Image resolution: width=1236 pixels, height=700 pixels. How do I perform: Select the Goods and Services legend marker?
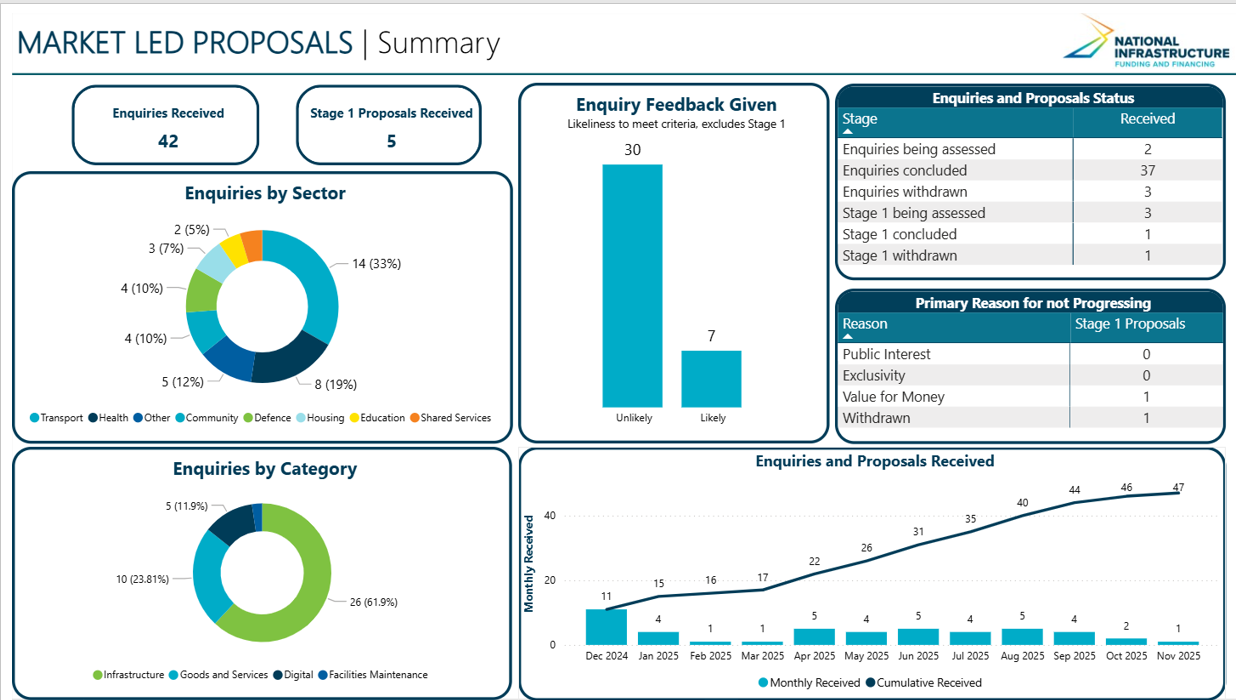coord(174,675)
